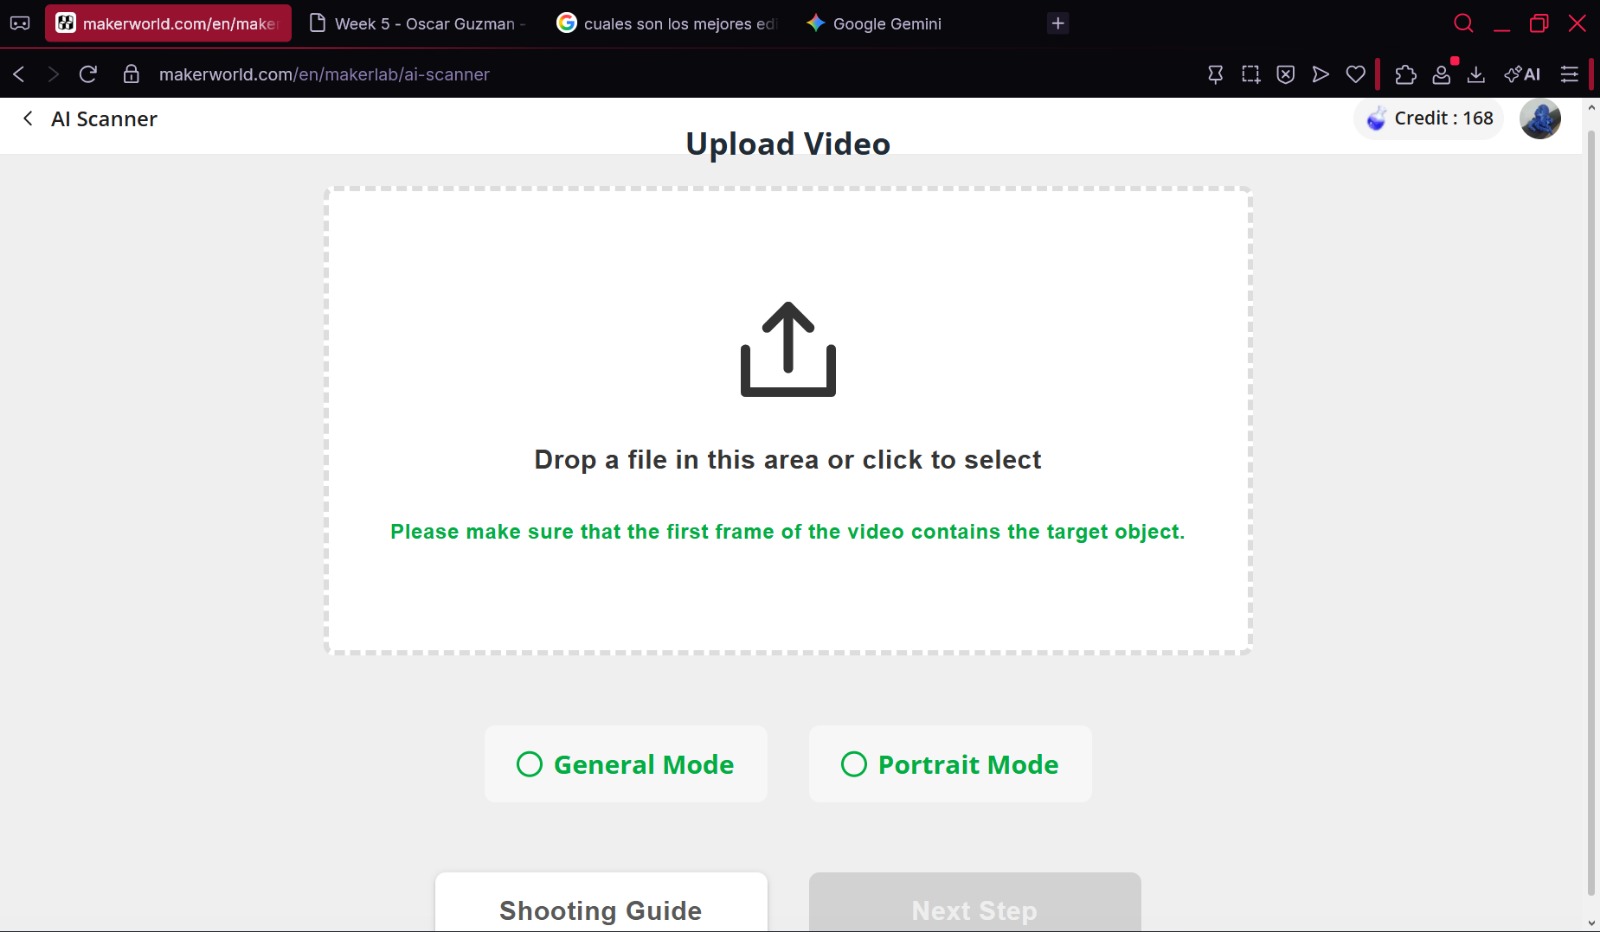Click the Next Step button
Screen dimensions: 1600x932
pyautogui.click(x=975, y=903)
